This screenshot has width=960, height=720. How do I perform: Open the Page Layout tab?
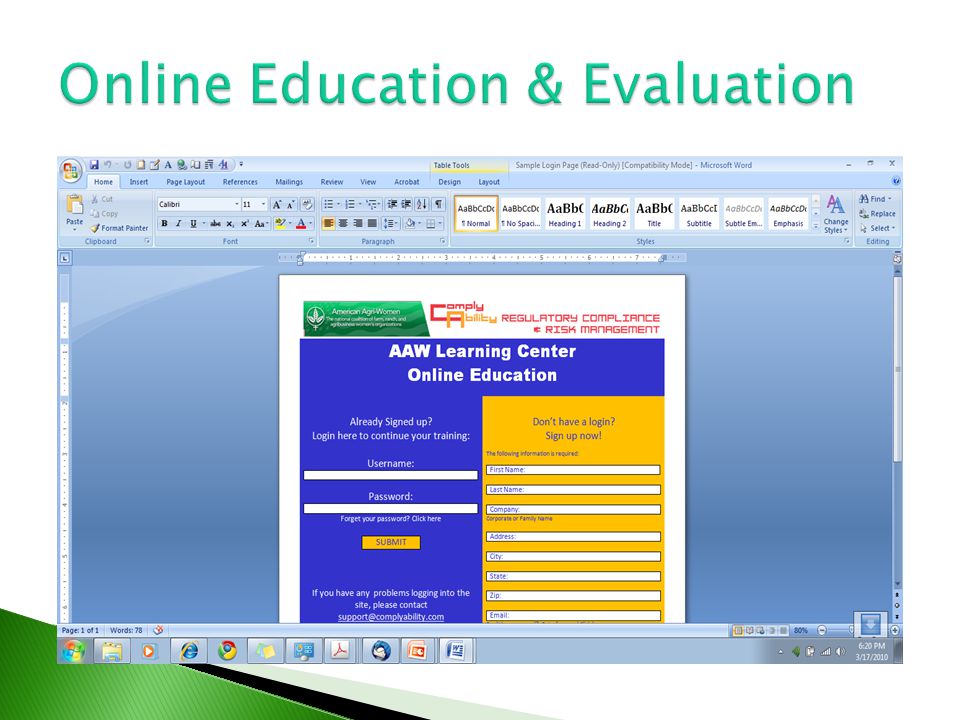(186, 182)
